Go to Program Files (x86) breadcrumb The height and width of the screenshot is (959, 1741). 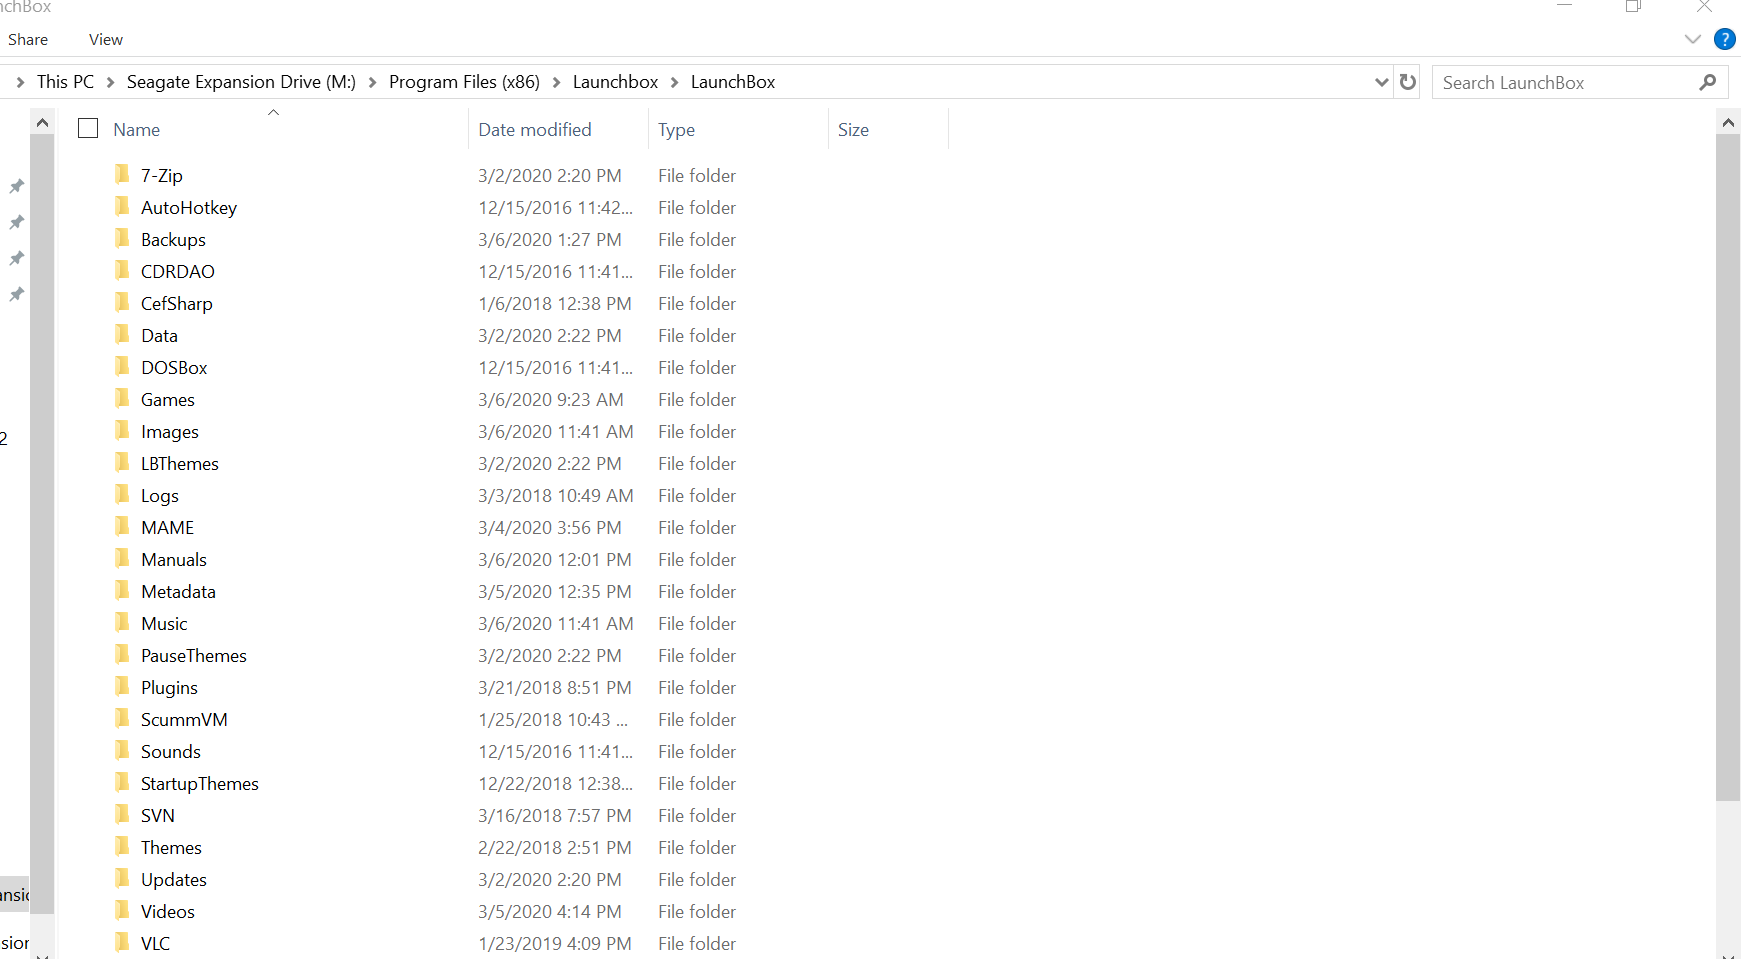click(x=464, y=82)
